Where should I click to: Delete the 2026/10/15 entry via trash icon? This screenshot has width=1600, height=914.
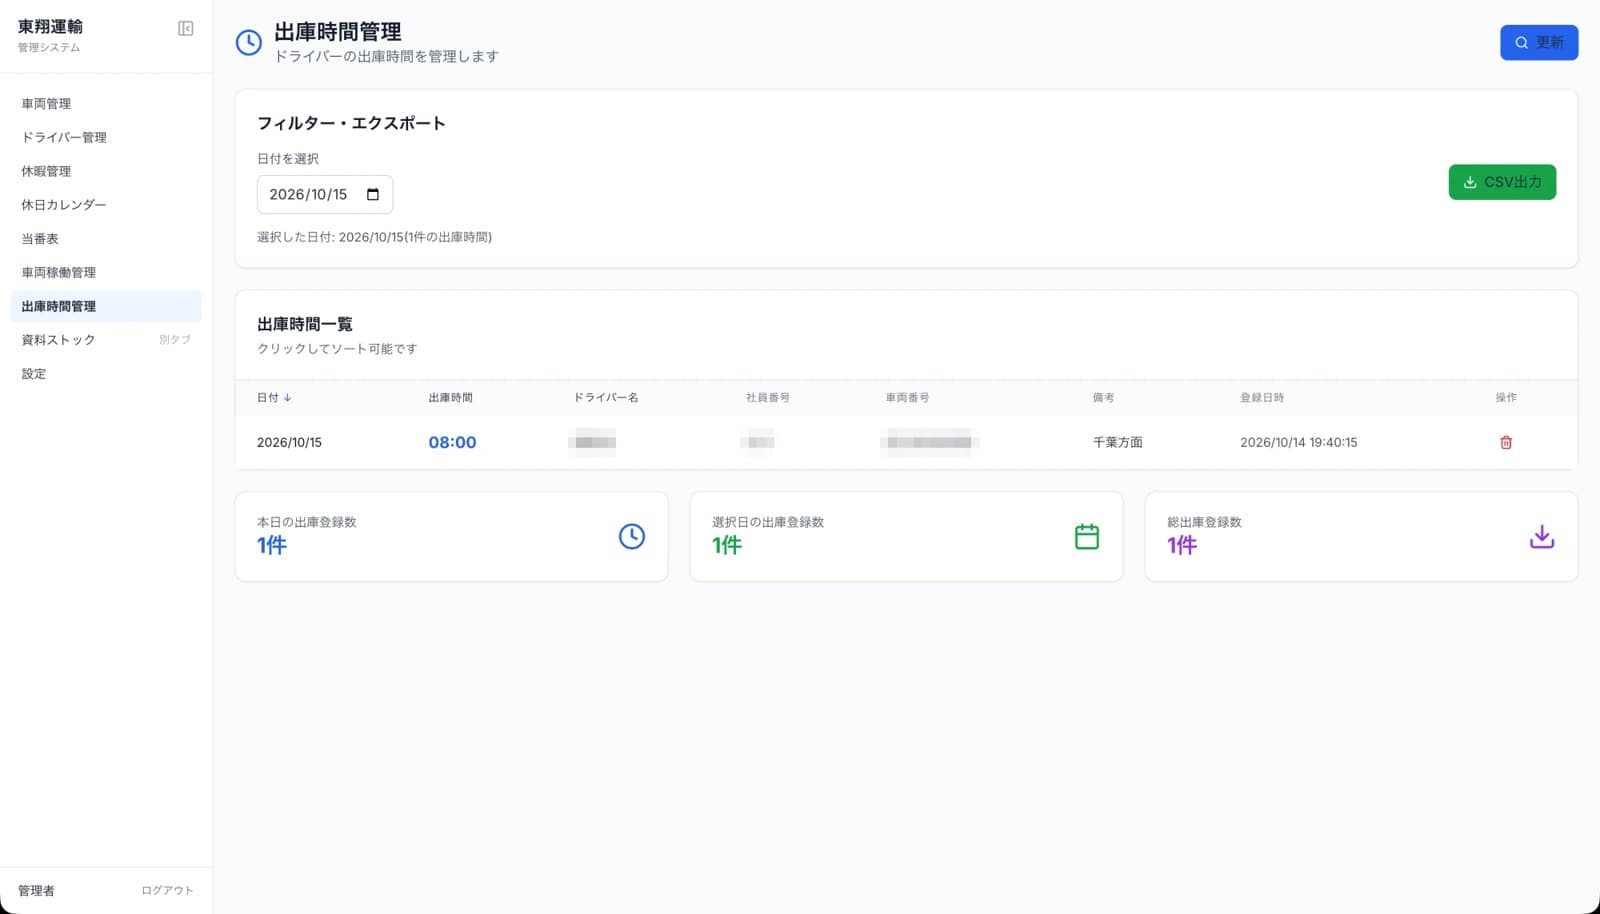pyautogui.click(x=1506, y=442)
